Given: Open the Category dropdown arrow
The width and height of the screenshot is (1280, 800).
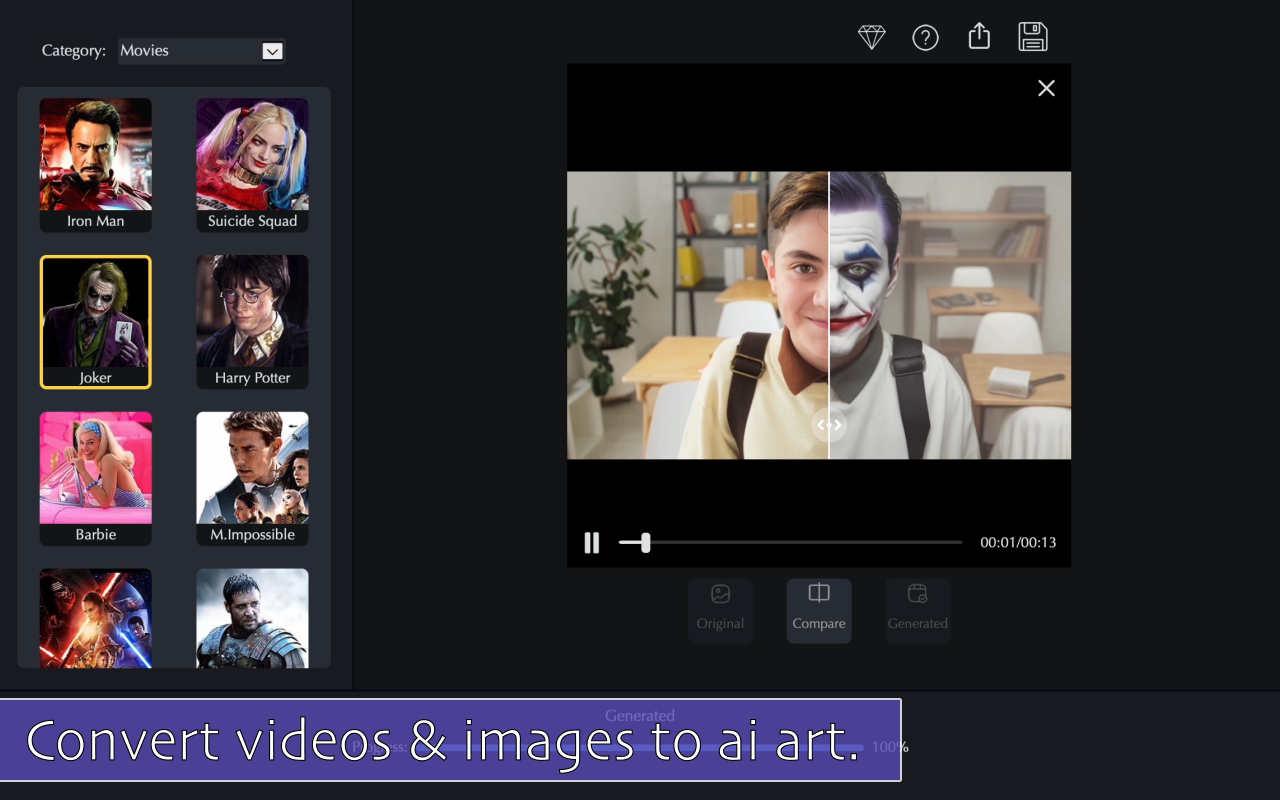Looking at the screenshot, I should coord(272,51).
